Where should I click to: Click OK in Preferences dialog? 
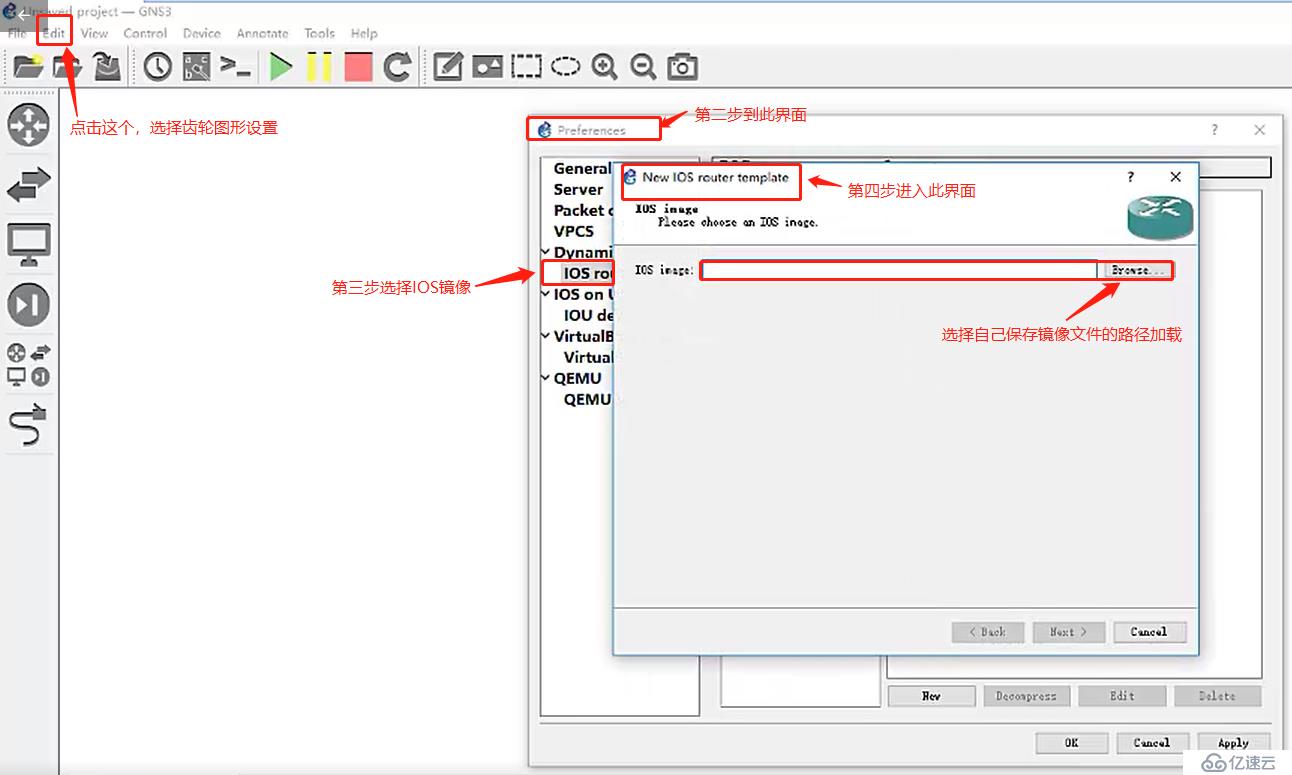pyautogui.click(x=1072, y=743)
